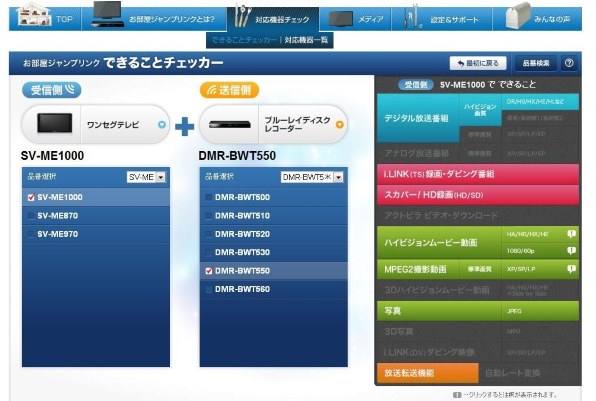Open the 設定&サポート tab
596x401 pixels.
(442, 19)
